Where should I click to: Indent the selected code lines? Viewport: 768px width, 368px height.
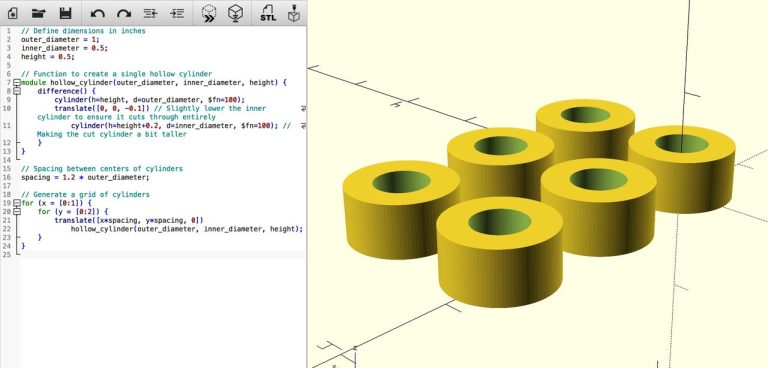pos(177,14)
